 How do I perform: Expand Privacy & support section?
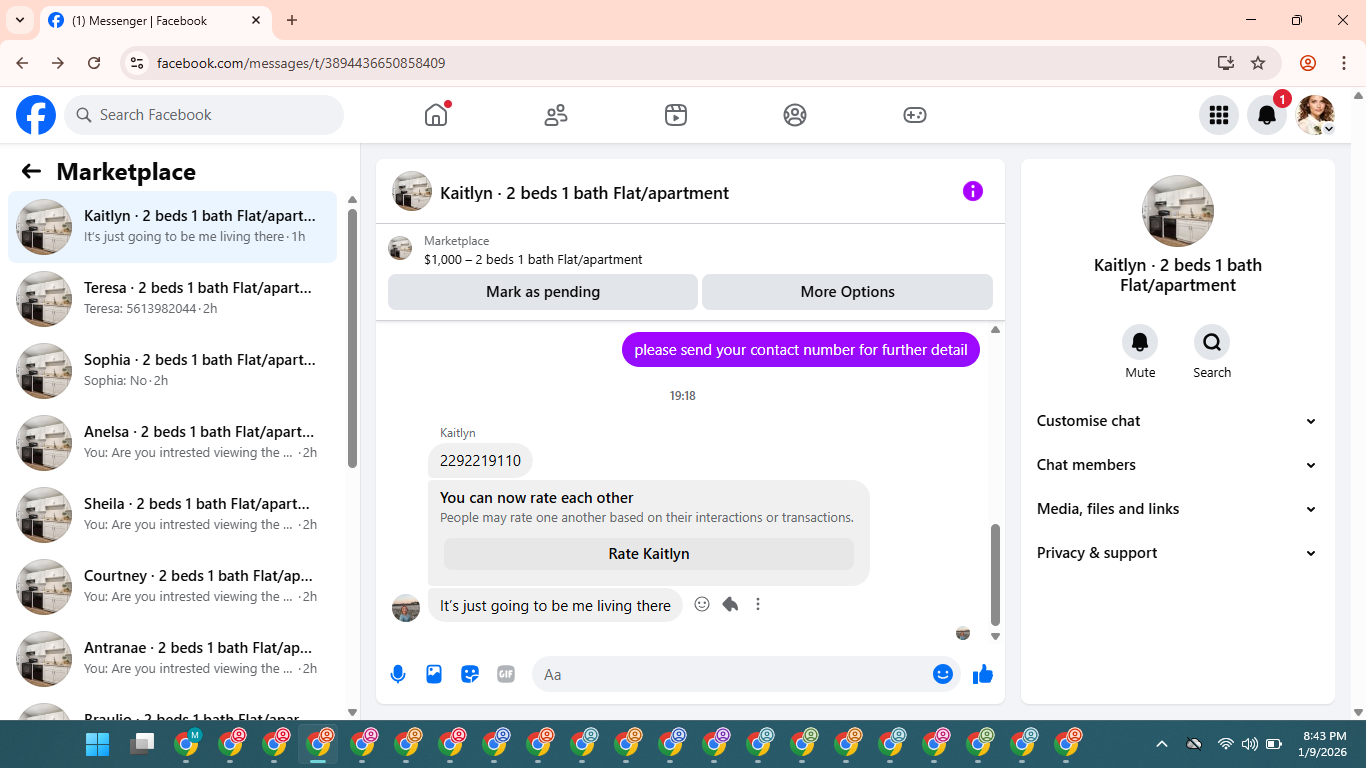[1177, 553]
